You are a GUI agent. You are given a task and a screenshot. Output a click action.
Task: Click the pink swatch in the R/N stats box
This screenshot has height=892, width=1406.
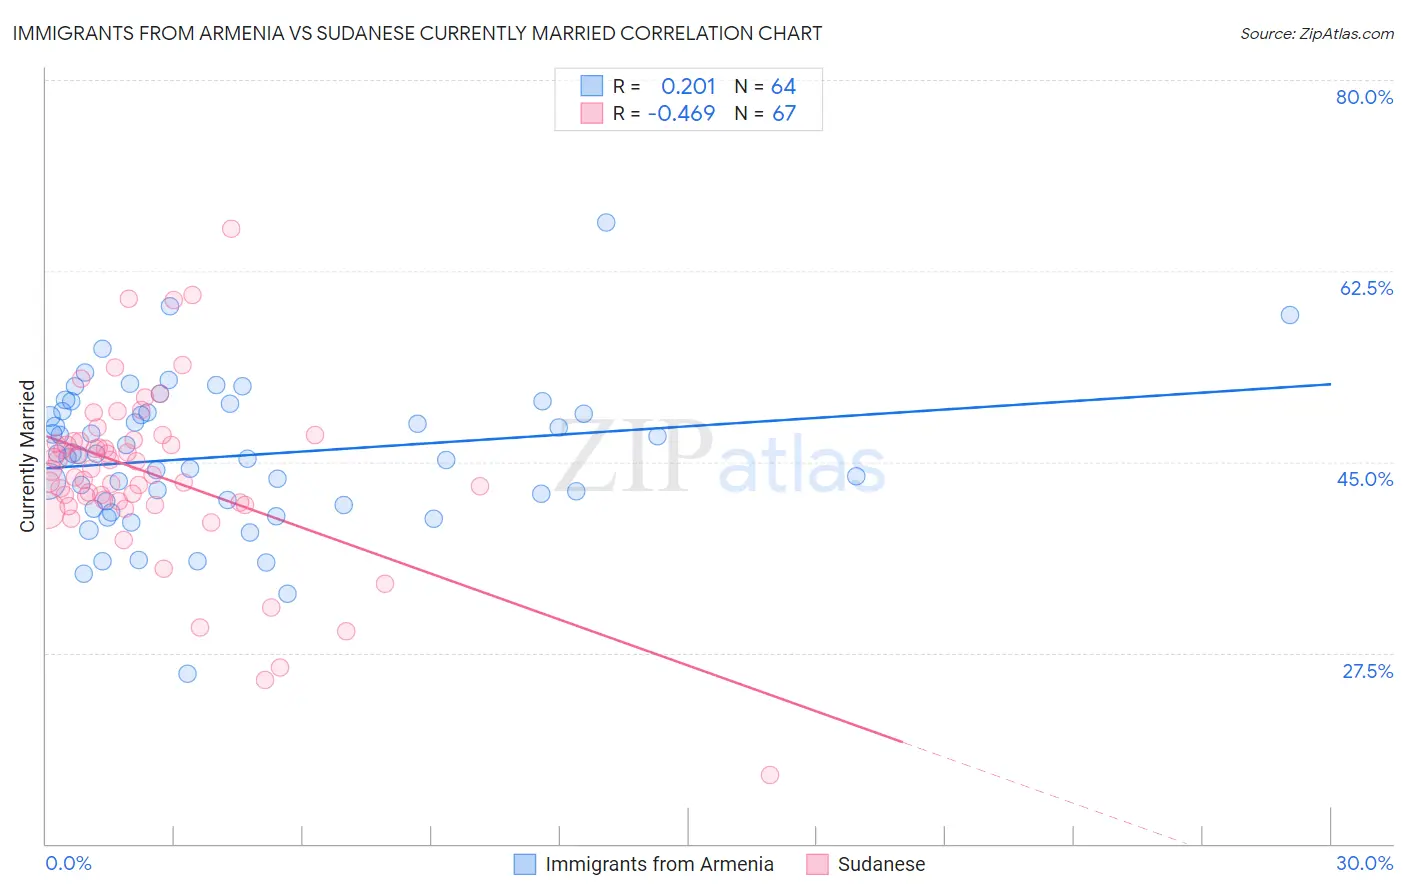click(592, 113)
